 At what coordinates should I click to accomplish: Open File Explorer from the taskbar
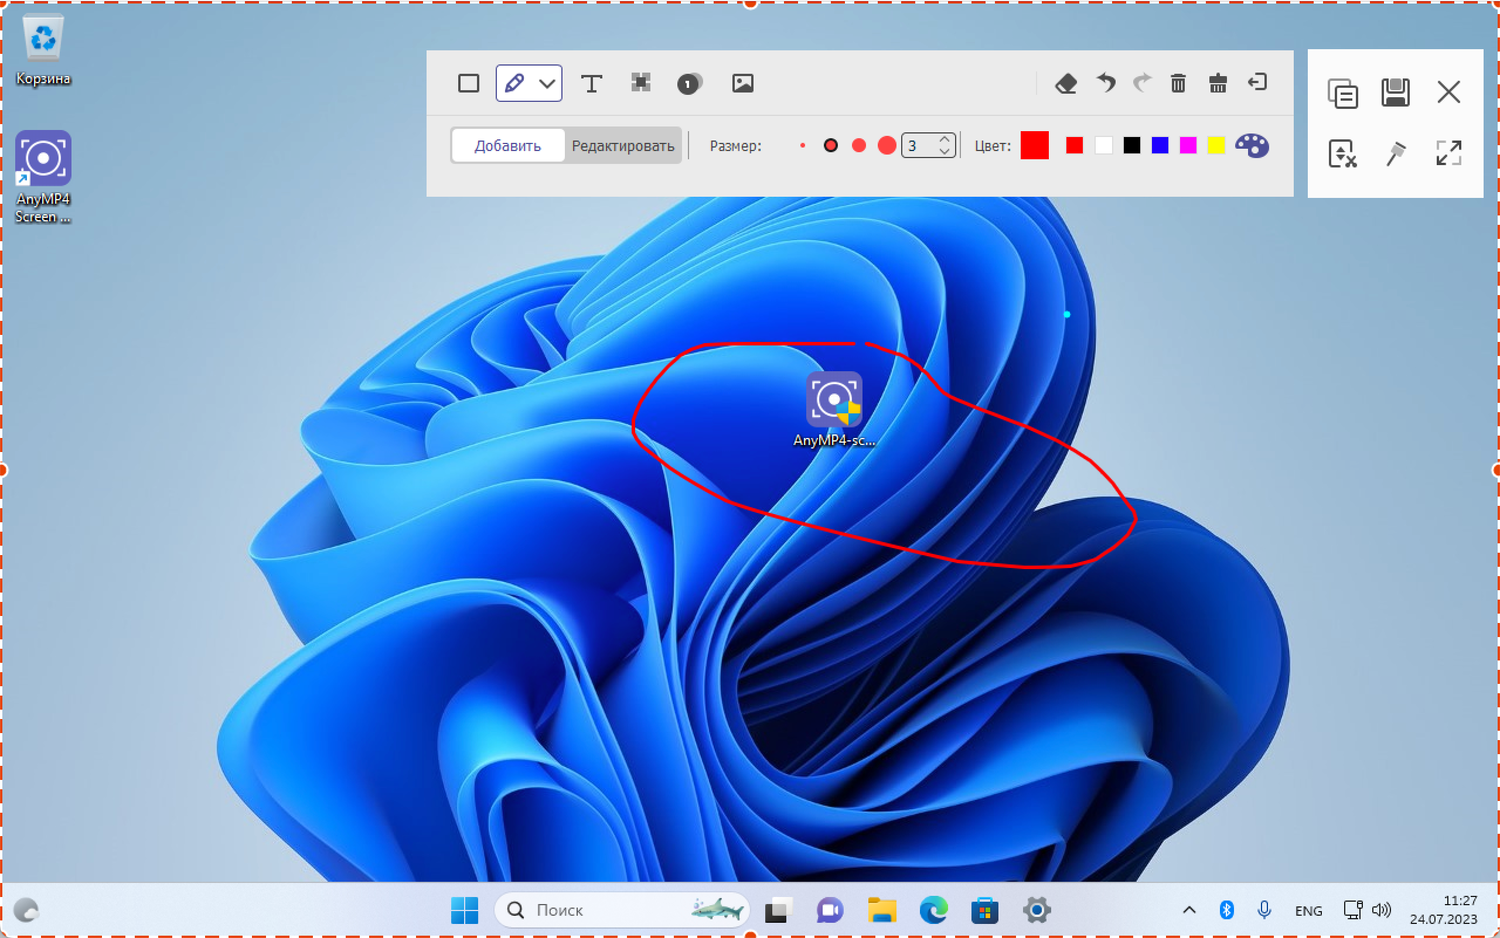click(x=881, y=910)
